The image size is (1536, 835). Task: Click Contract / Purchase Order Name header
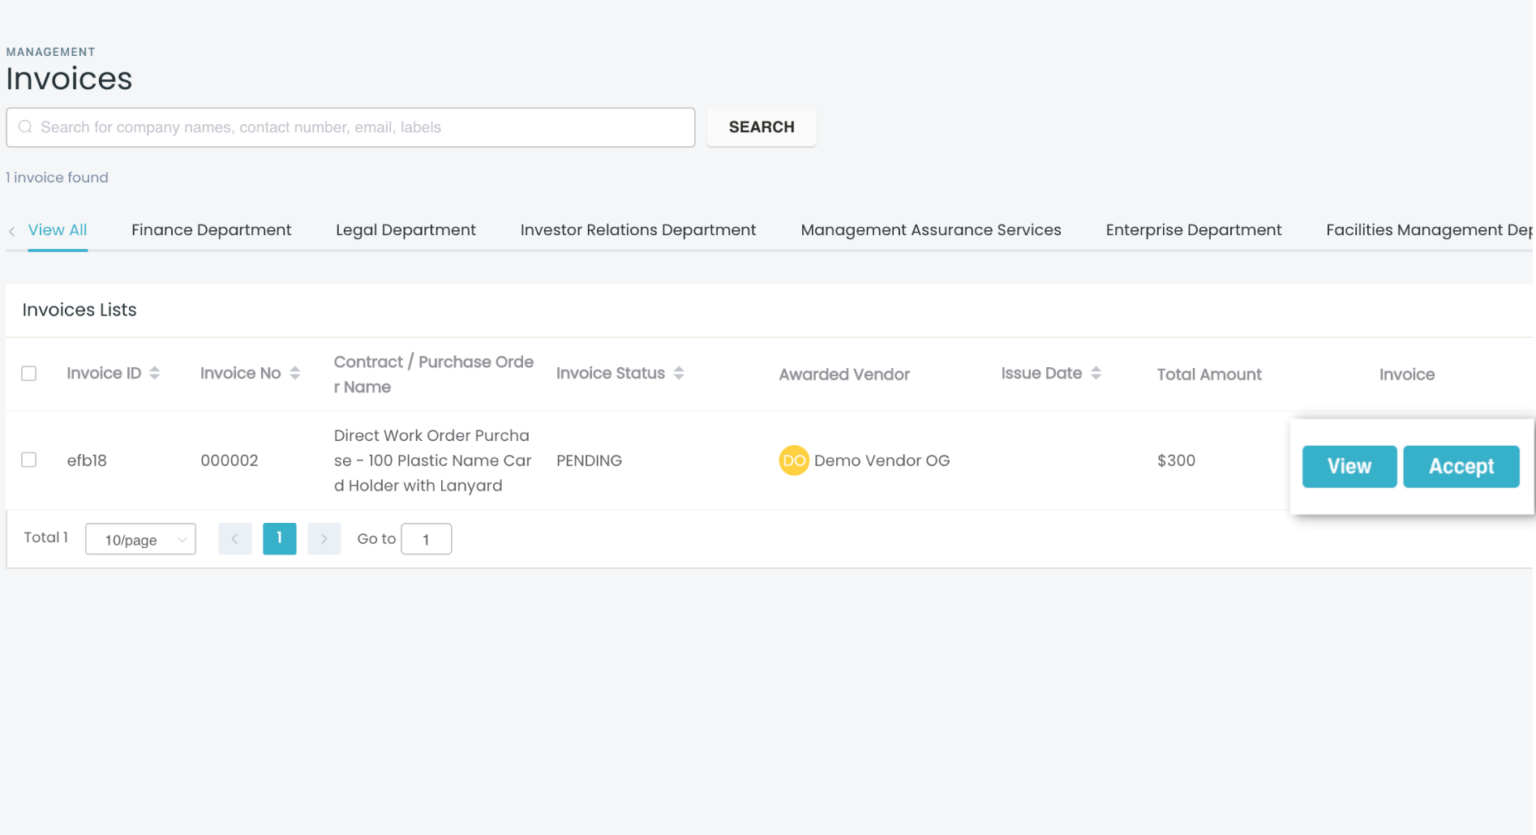[x=433, y=374]
